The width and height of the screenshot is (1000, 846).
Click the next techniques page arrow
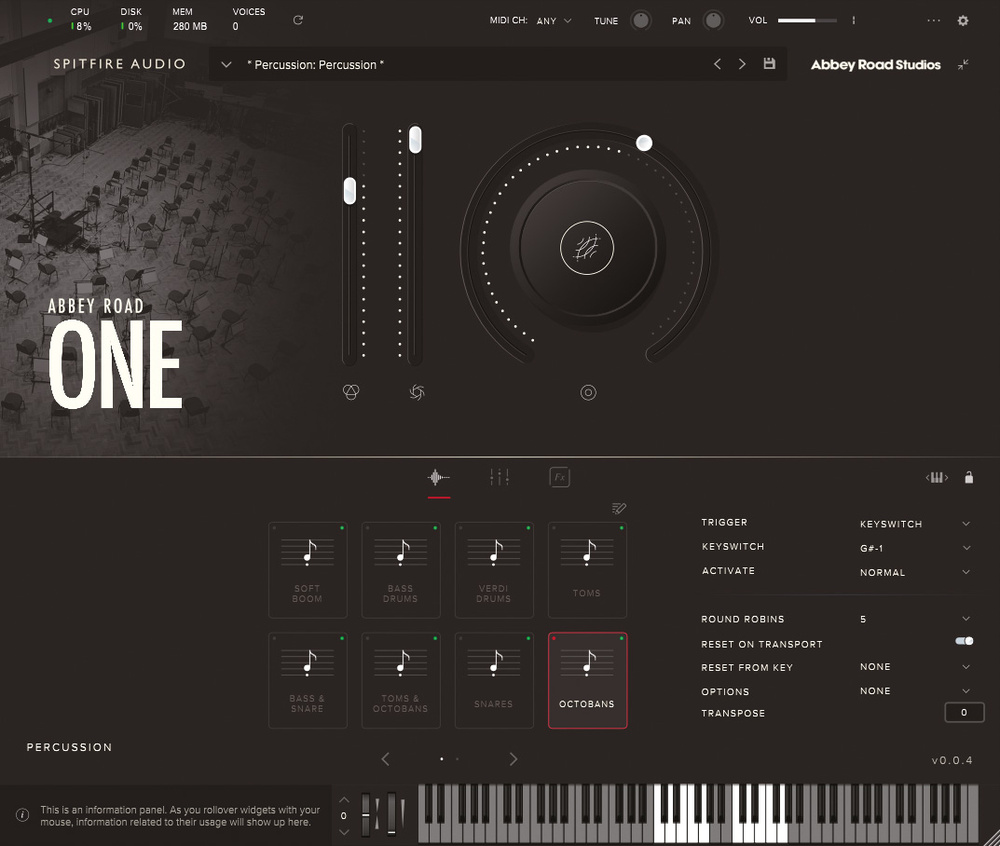point(513,759)
